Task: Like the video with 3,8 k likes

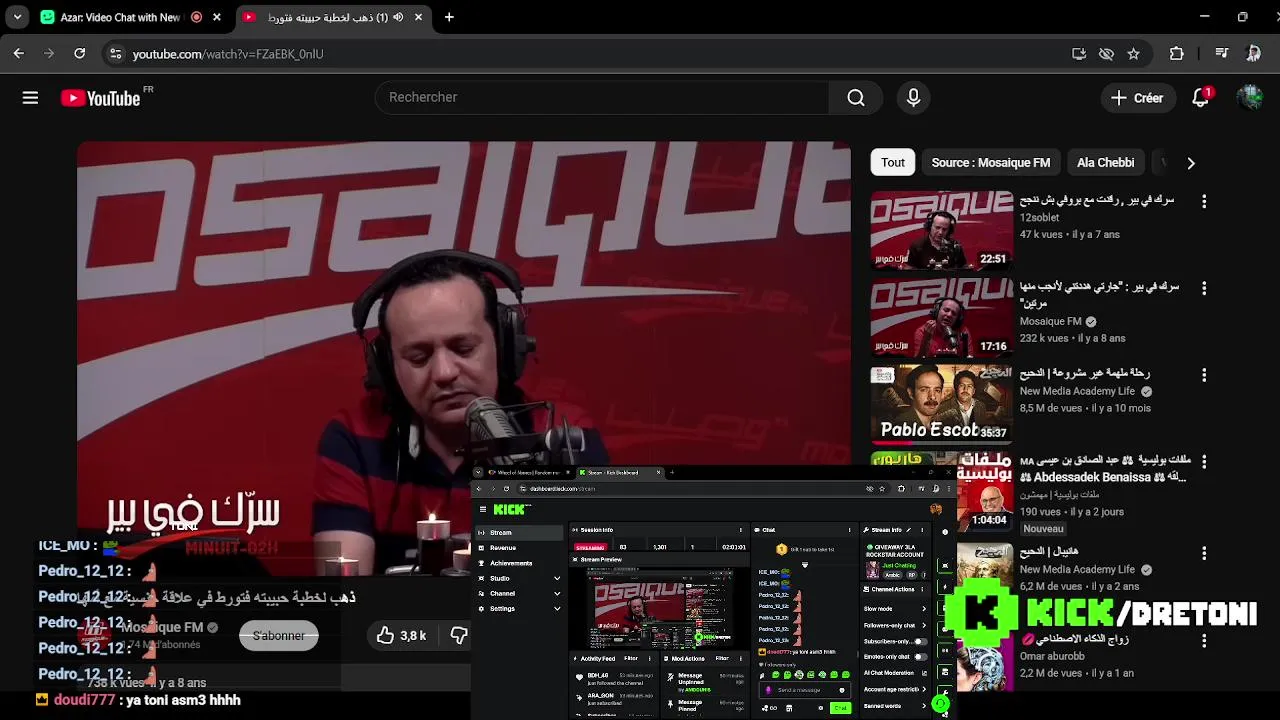Action: (400, 635)
